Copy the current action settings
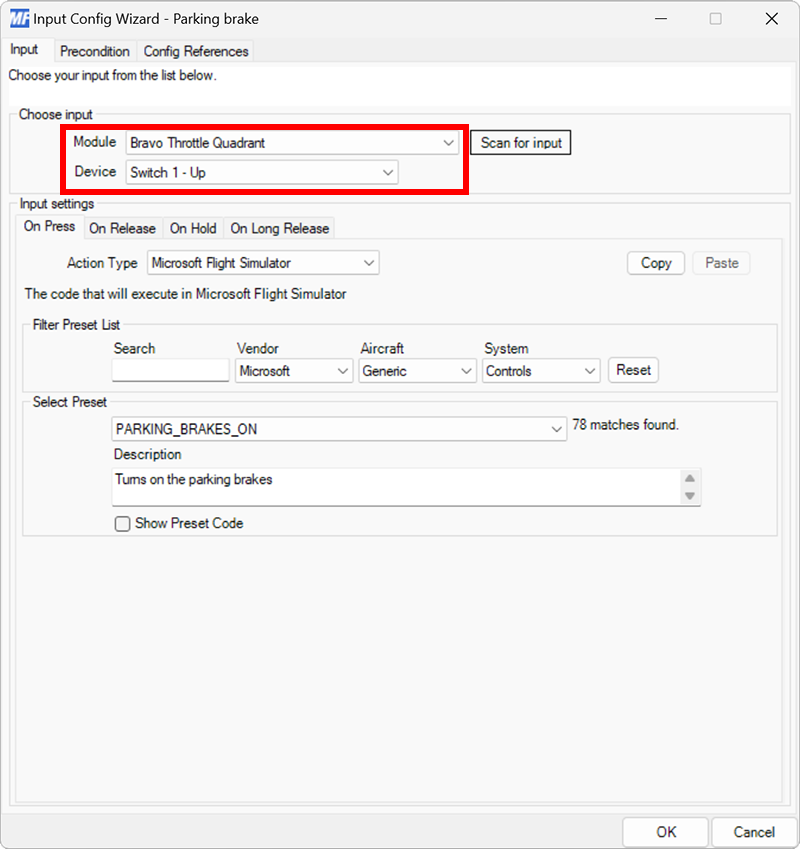This screenshot has width=800, height=849. coord(655,262)
